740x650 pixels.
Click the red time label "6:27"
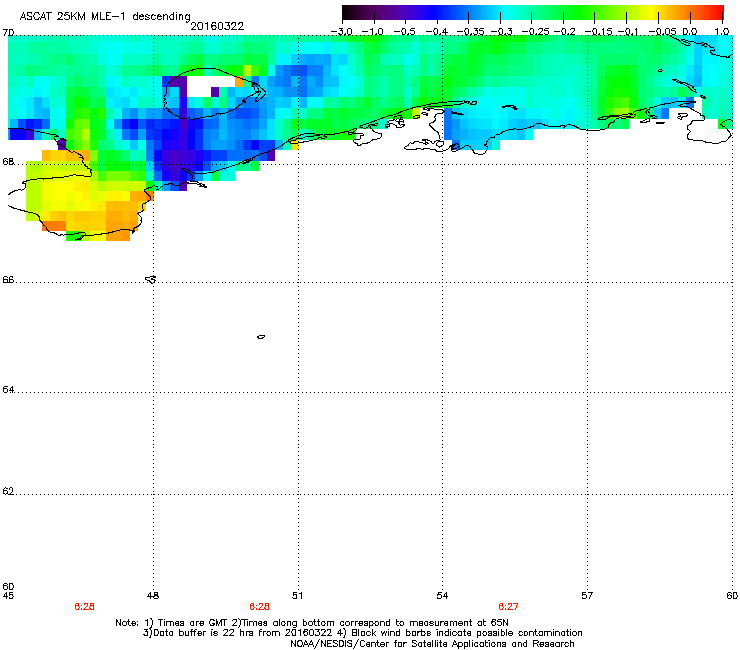click(508, 607)
